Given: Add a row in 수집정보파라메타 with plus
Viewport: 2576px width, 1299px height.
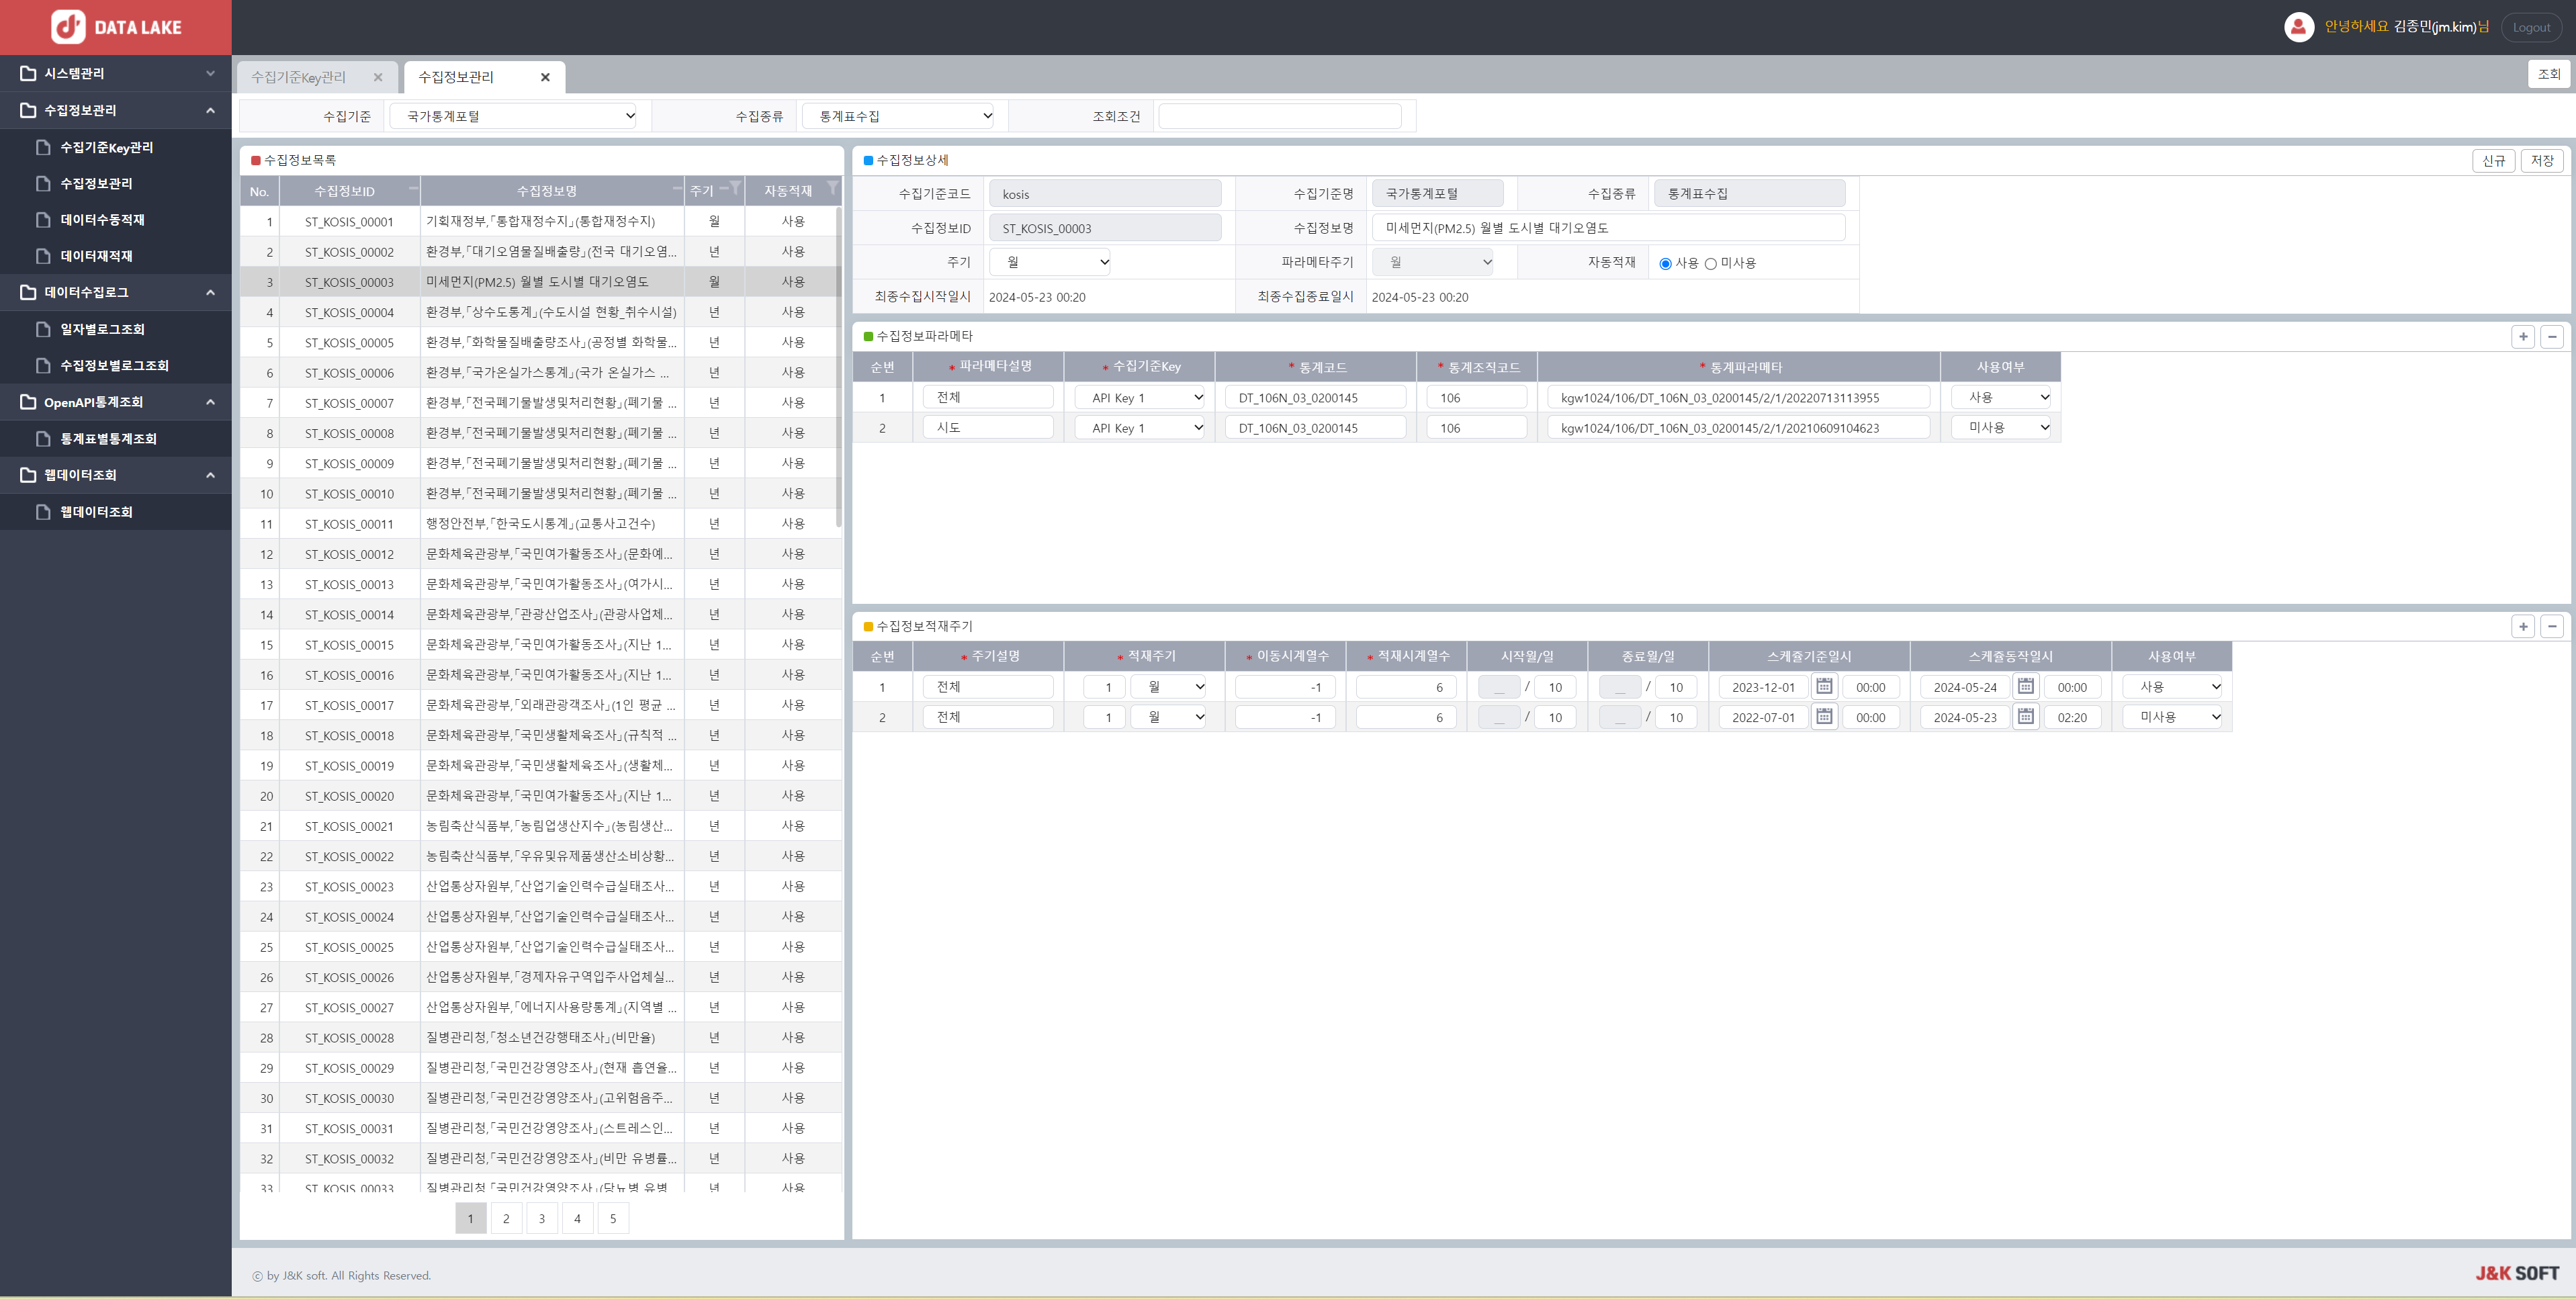Looking at the screenshot, I should [x=2523, y=336].
